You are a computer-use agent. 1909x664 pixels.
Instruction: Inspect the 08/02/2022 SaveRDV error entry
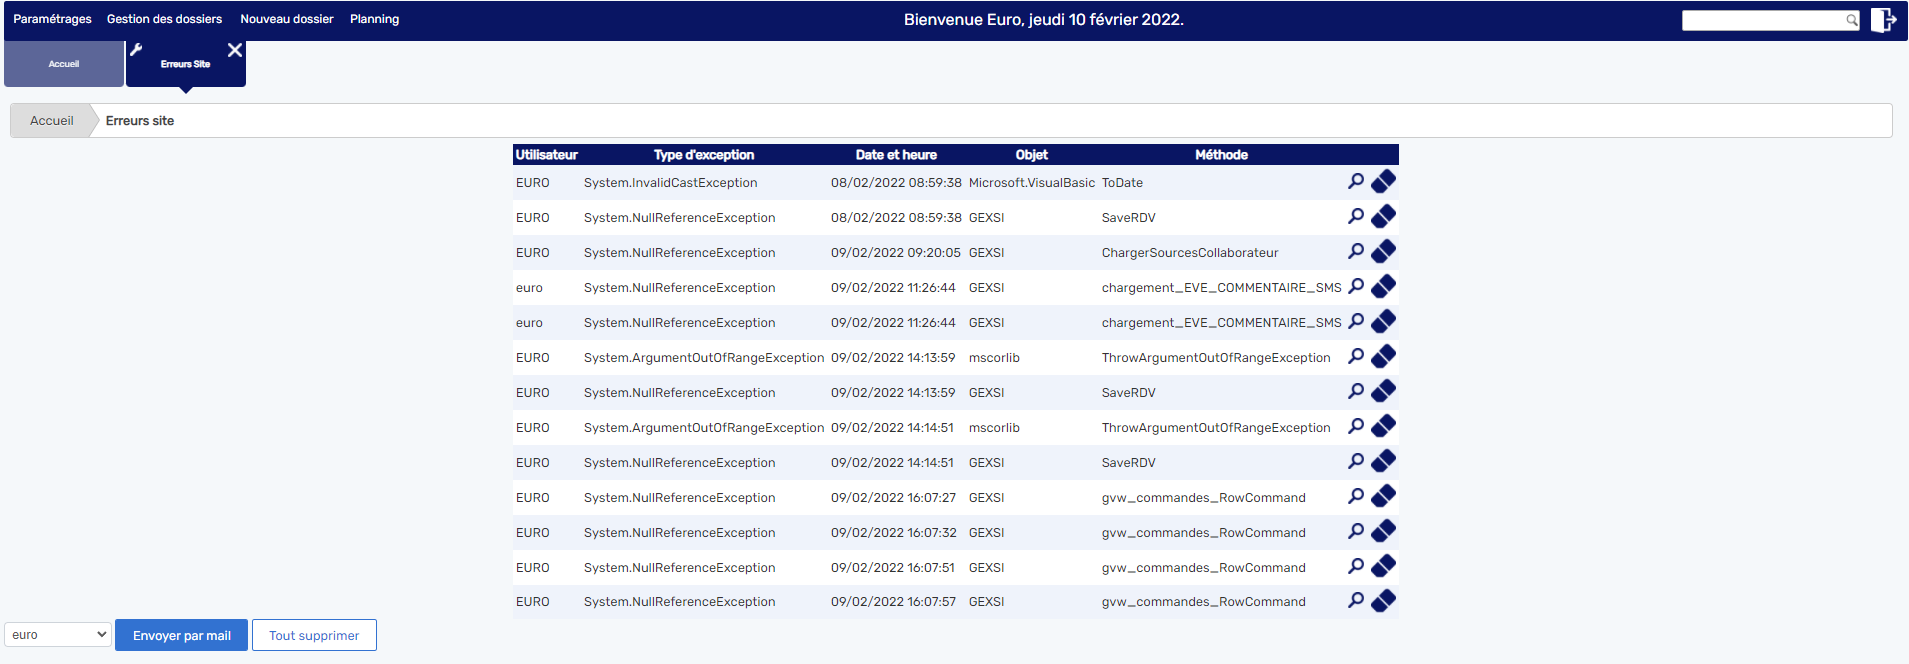click(1355, 217)
